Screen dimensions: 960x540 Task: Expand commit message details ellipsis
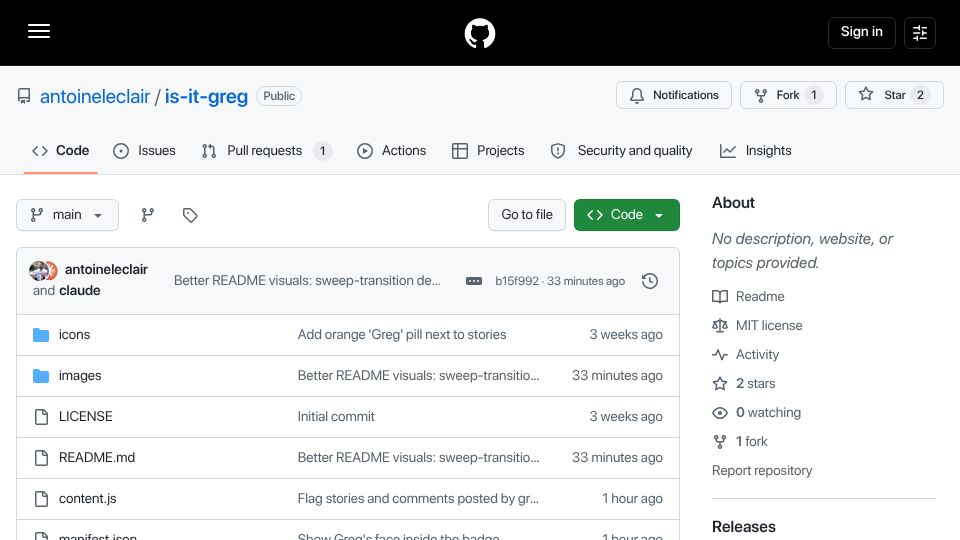tap(473, 281)
